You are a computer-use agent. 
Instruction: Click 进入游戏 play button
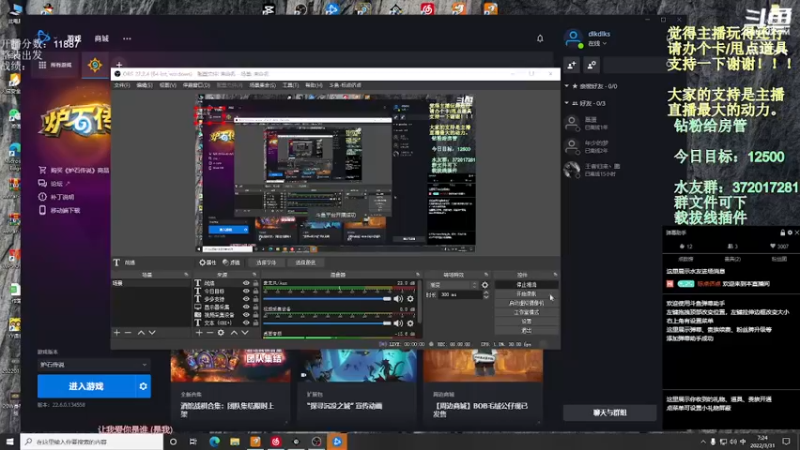click(86, 386)
